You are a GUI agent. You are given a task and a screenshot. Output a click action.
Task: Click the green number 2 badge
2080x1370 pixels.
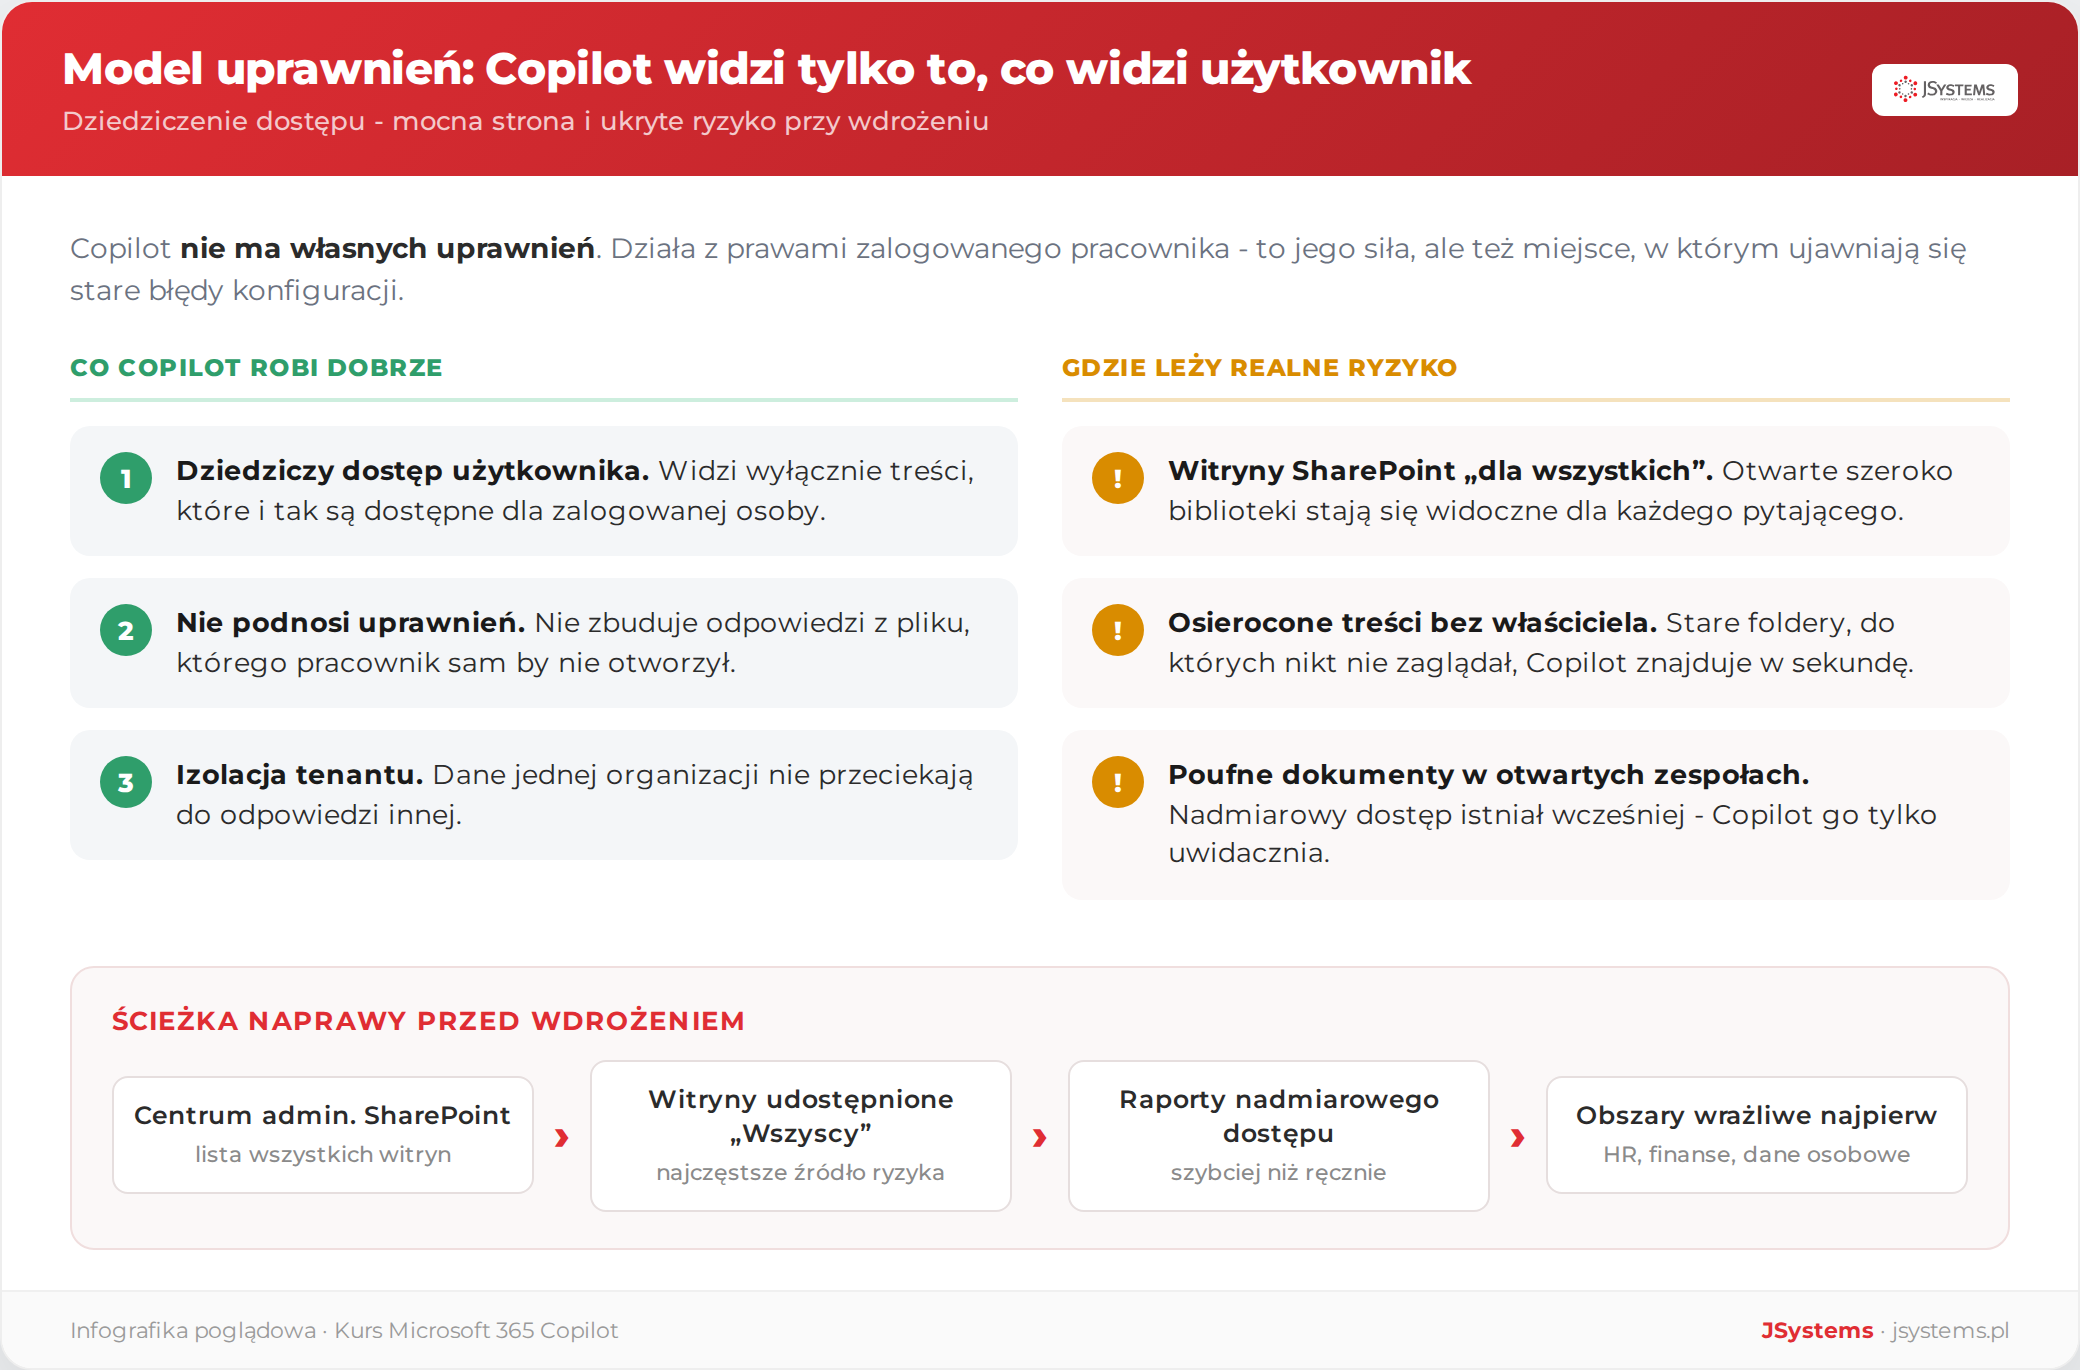[126, 630]
